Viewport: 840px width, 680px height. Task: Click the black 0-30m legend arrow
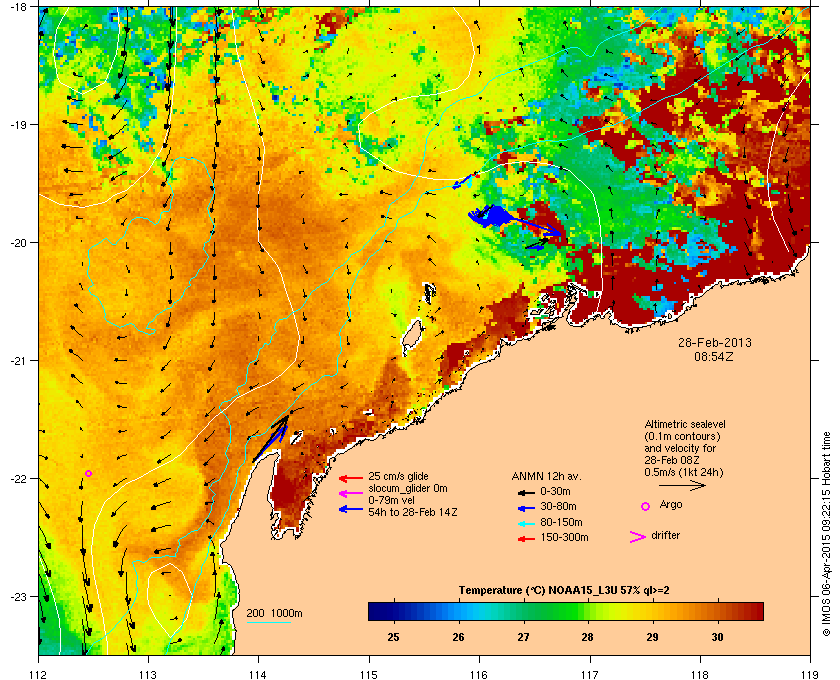pyautogui.click(x=527, y=492)
